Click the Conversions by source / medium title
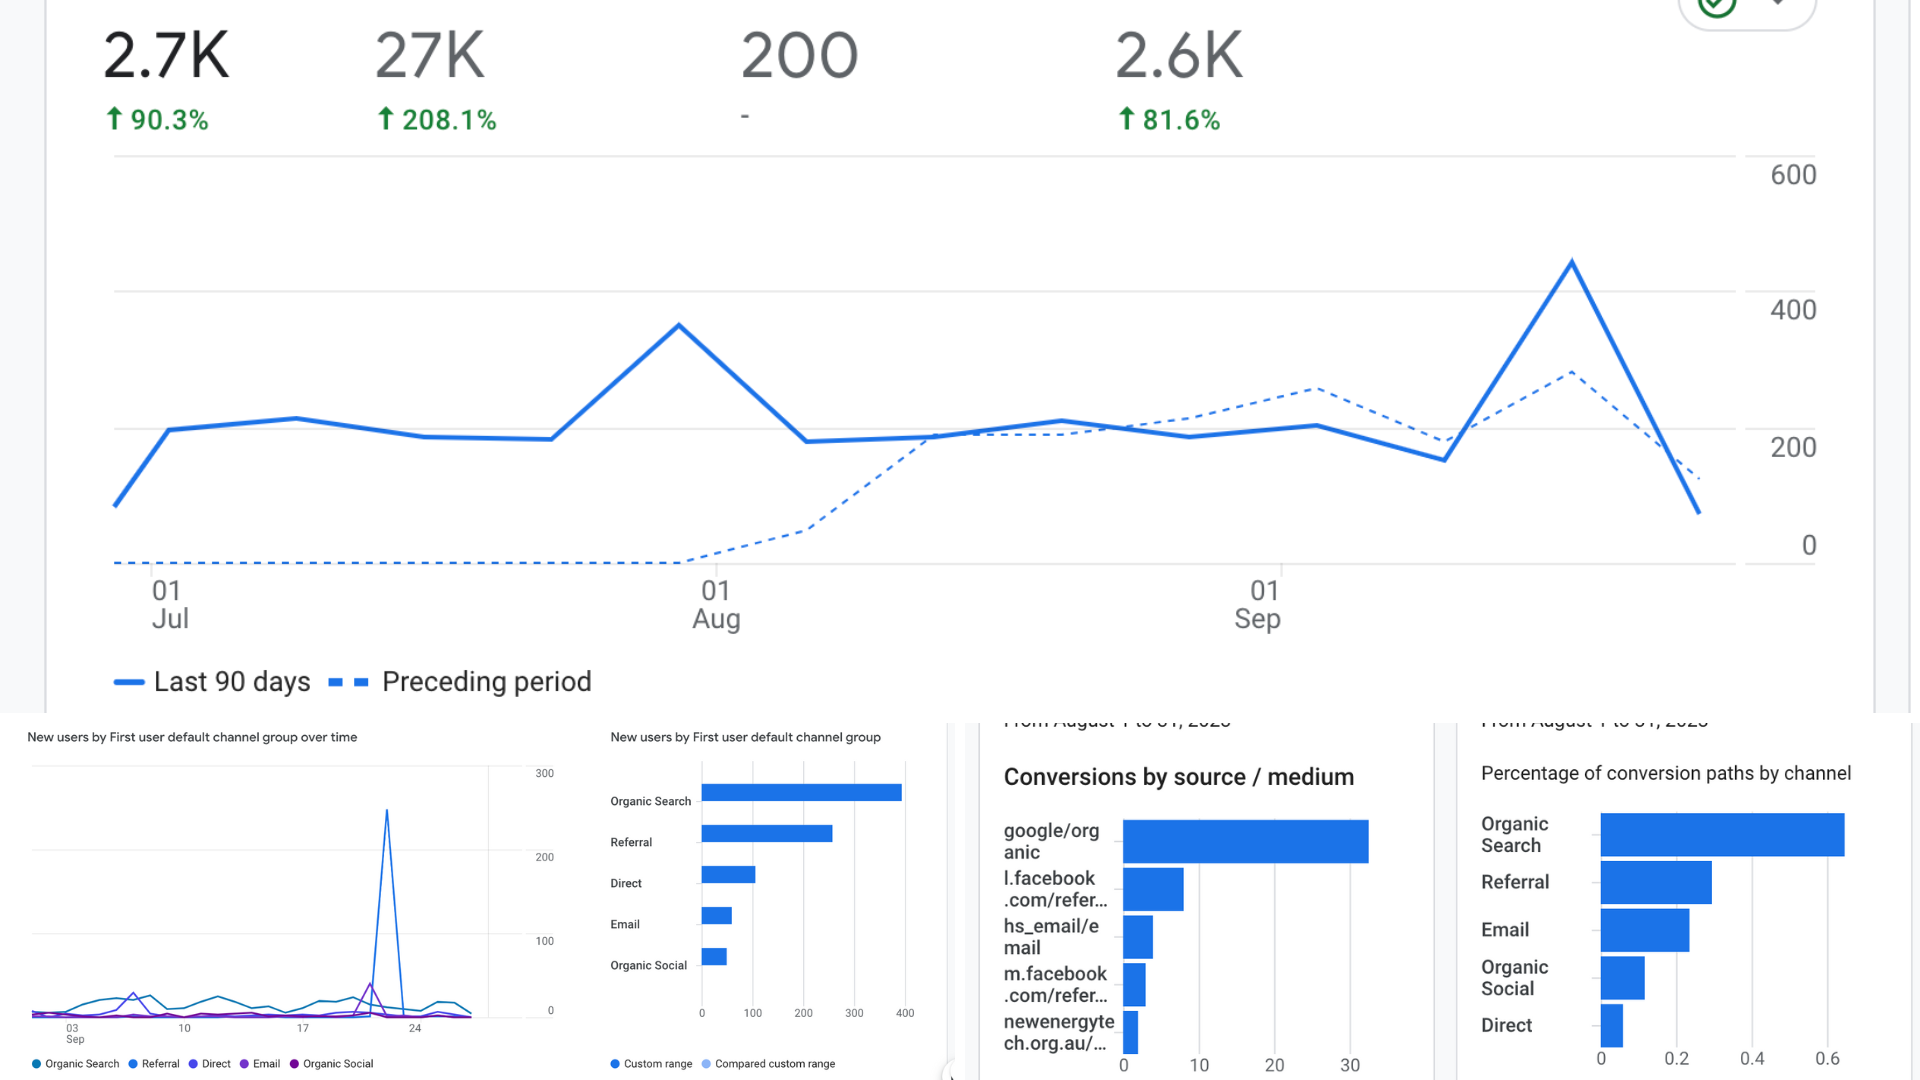The height and width of the screenshot is (1080, 1920). tap(1179, 777)
